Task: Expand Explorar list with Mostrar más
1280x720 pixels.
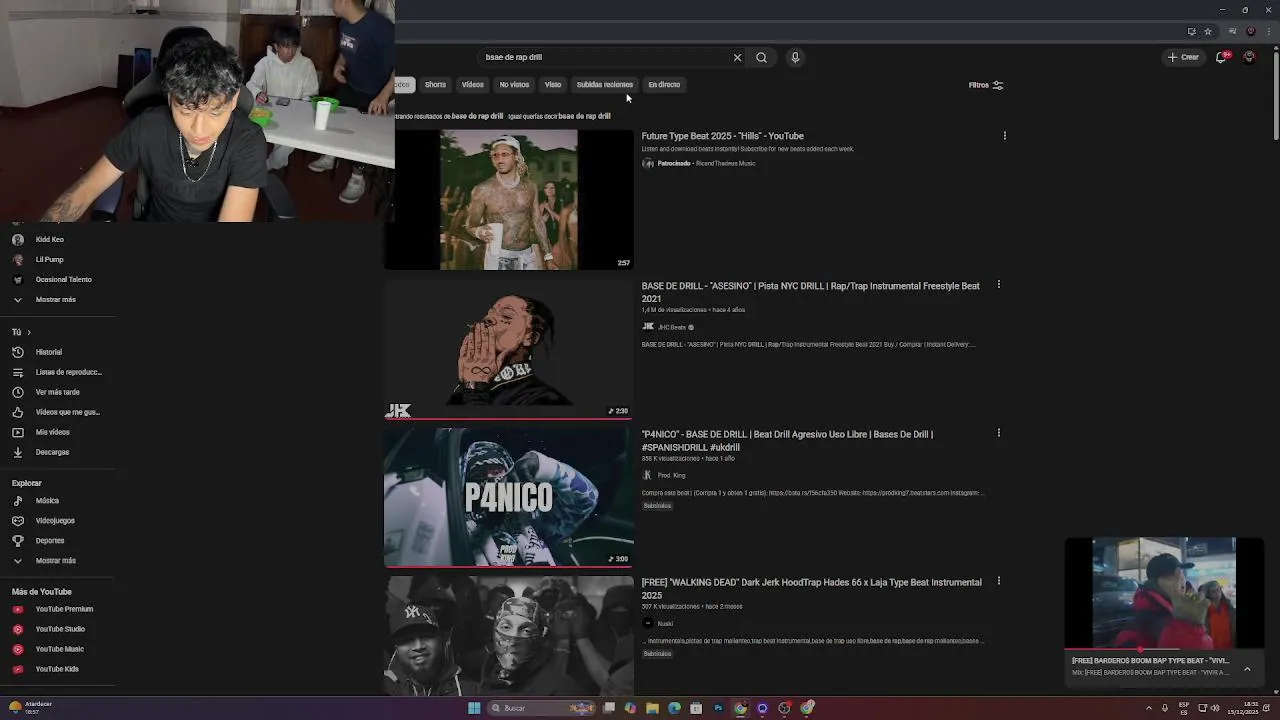Action: pos(58,561)
